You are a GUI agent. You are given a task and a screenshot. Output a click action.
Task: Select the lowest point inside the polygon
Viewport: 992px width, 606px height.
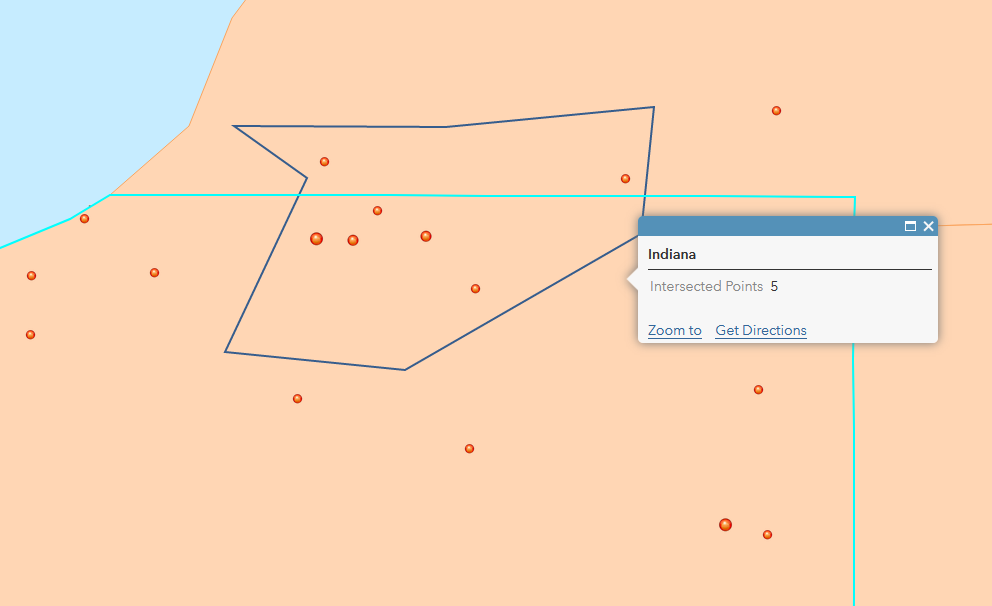click(475, 289)
